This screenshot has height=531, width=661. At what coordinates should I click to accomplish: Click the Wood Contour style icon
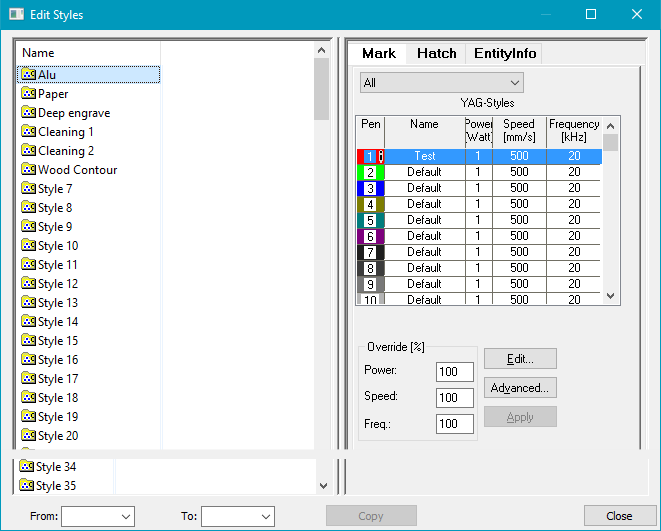(x=29, y=170)
